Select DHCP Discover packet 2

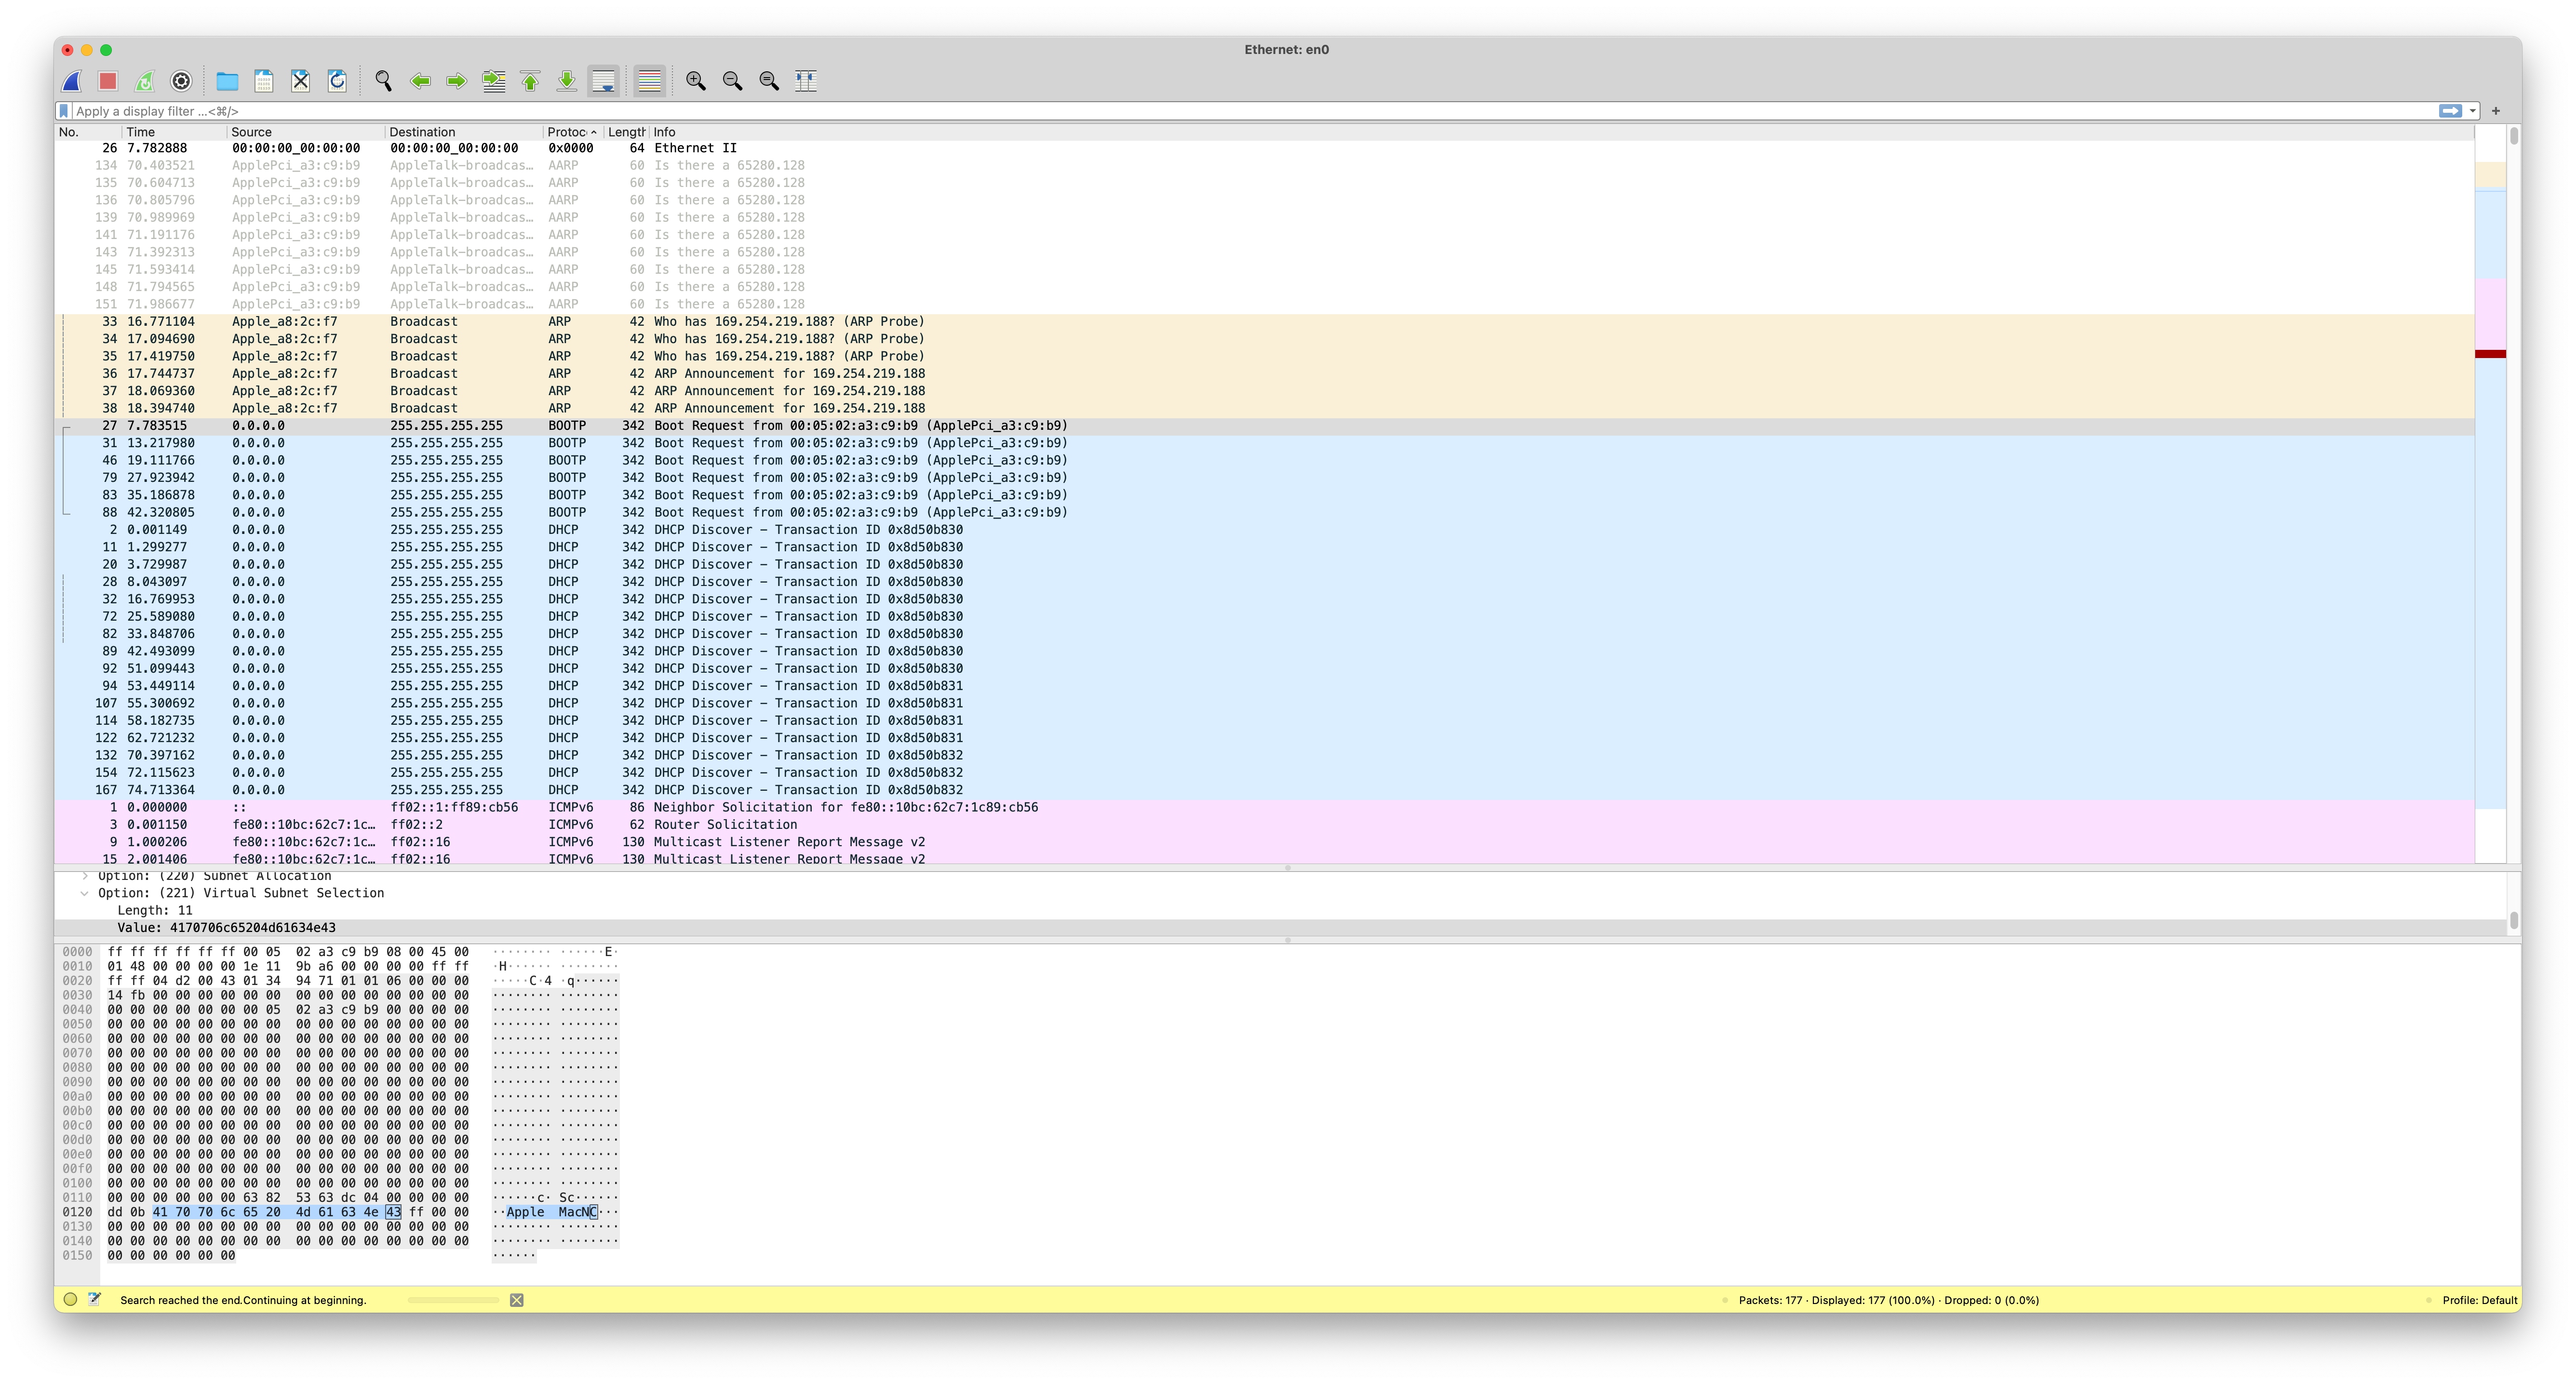pyautogui.click(x=1264, y=530)
